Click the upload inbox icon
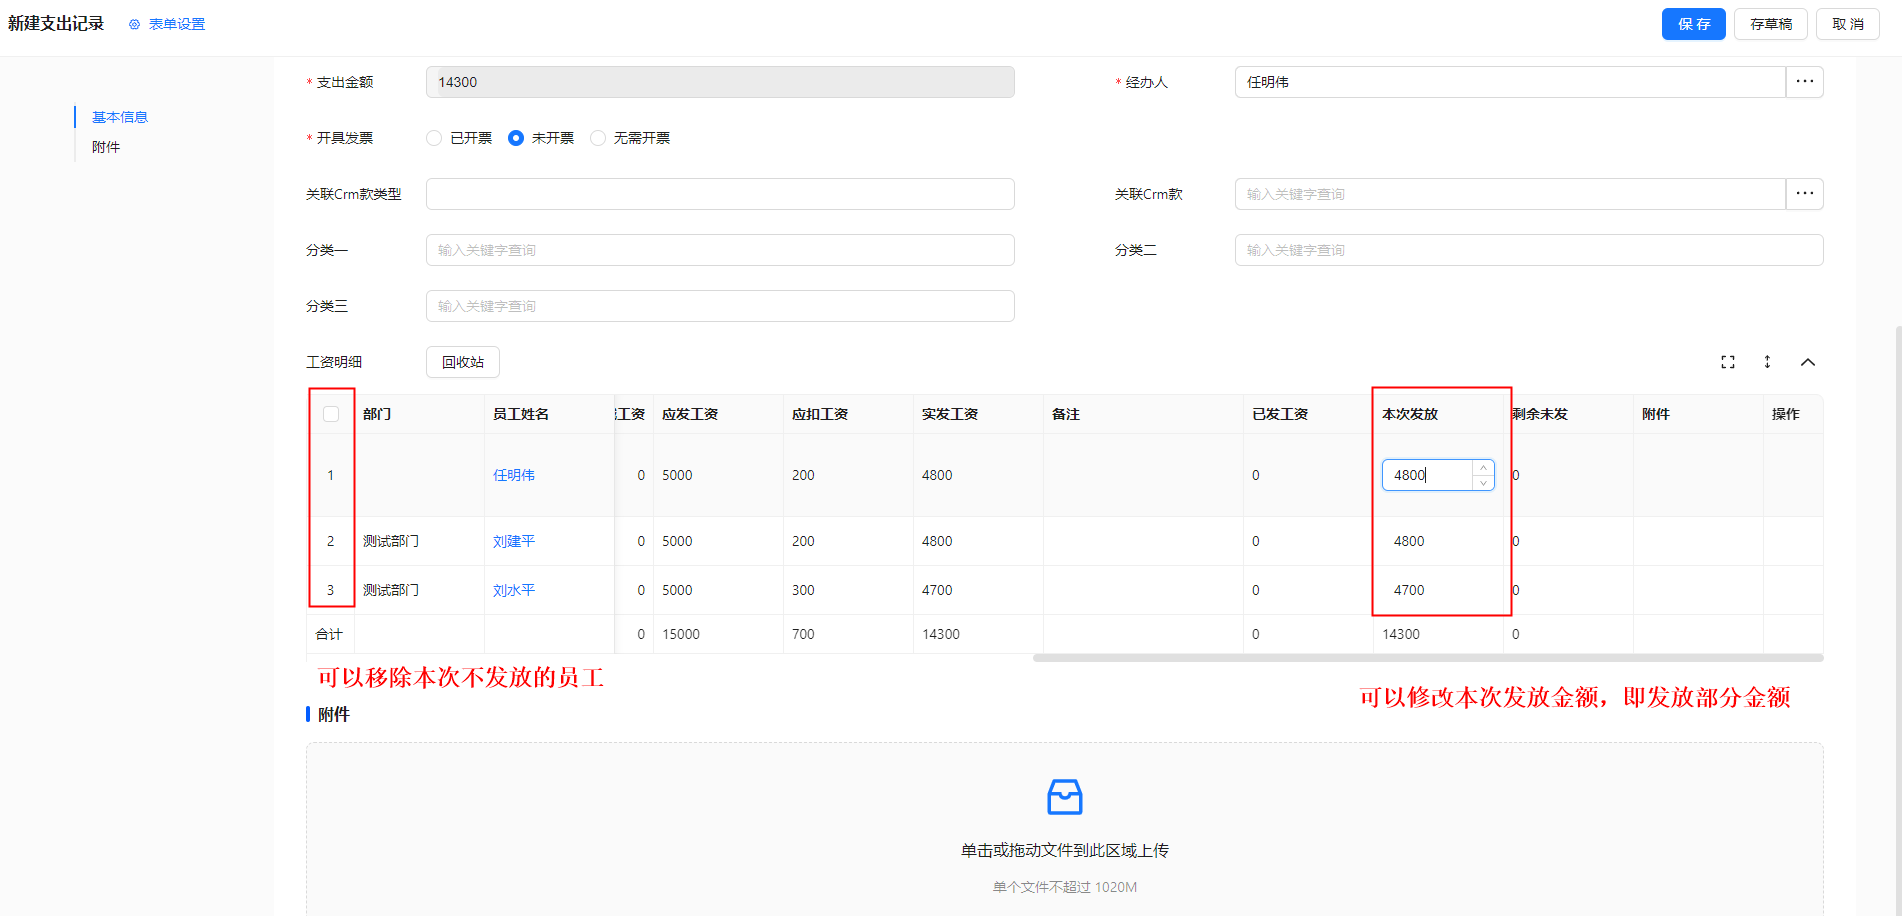1902x916 pixels. click(x=1064, y=797)
